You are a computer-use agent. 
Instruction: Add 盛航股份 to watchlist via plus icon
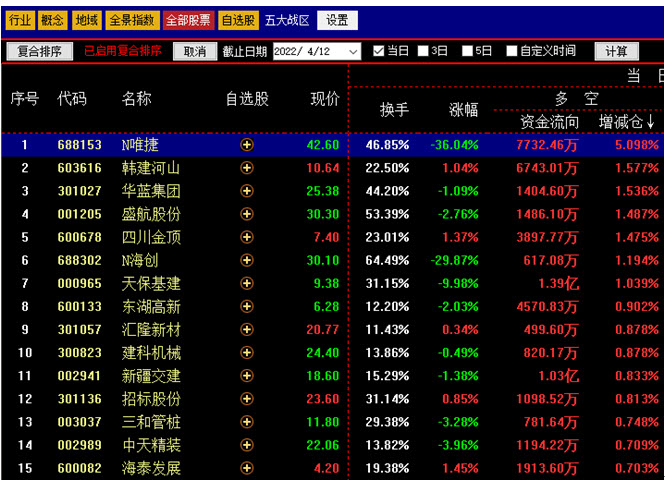pos(246,214)
